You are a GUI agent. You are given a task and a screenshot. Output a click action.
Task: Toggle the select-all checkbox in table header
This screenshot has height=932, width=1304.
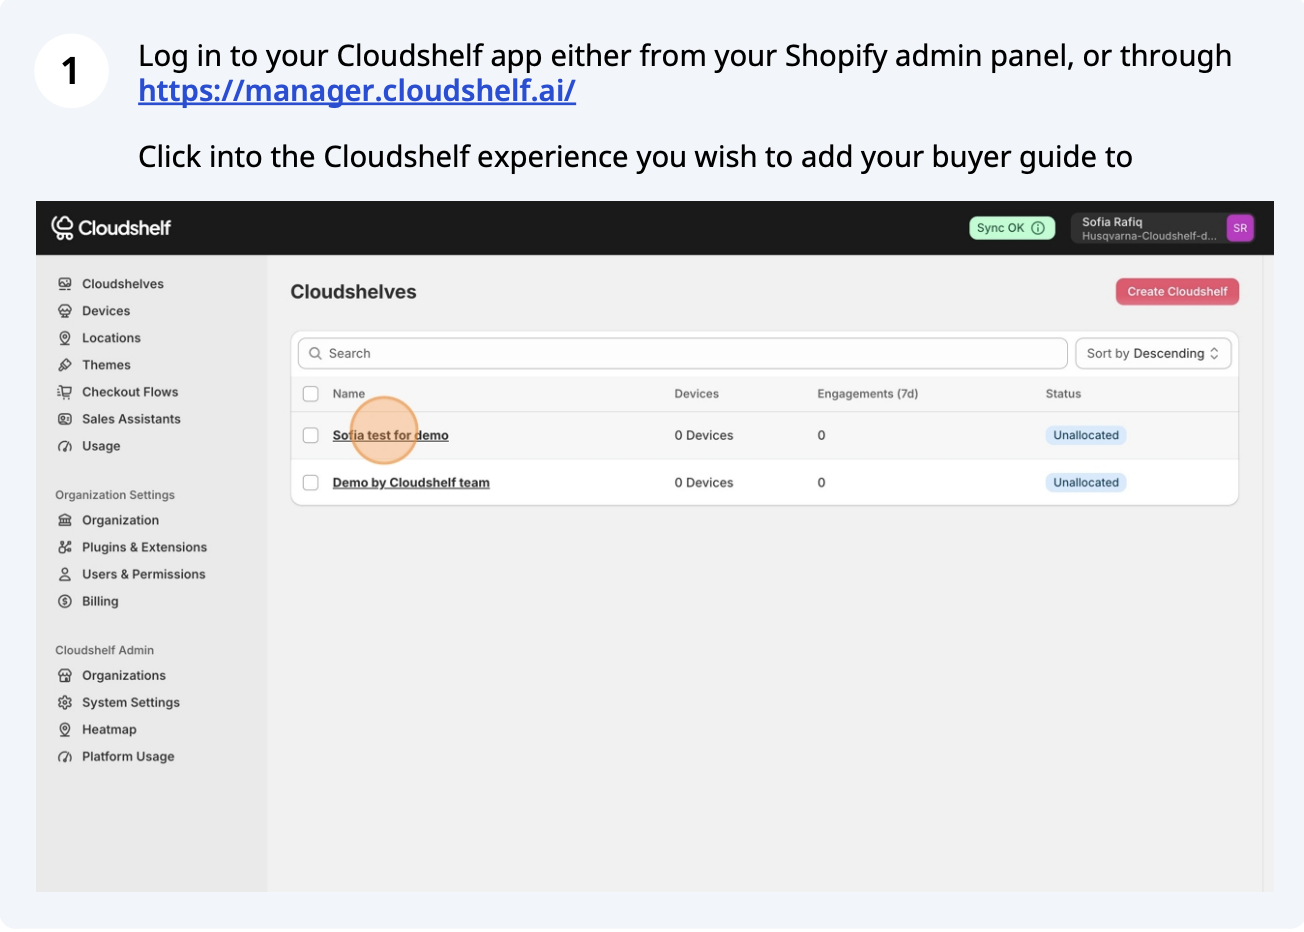coord(311,394)
